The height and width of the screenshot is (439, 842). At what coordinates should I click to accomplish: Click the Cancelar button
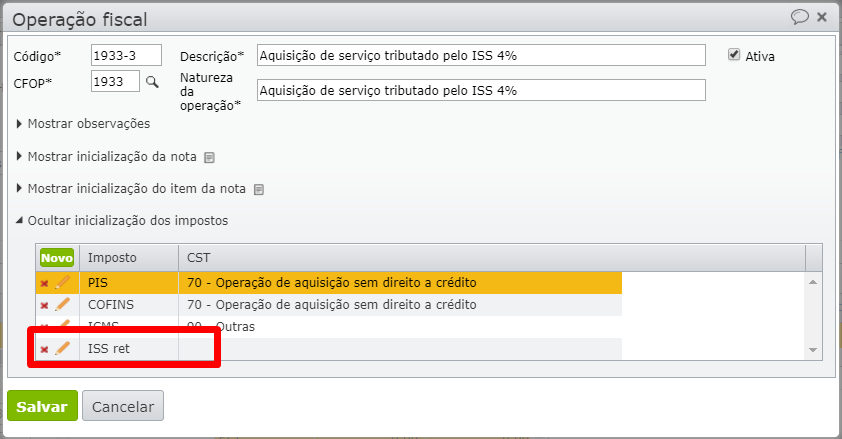pos(123,406)
